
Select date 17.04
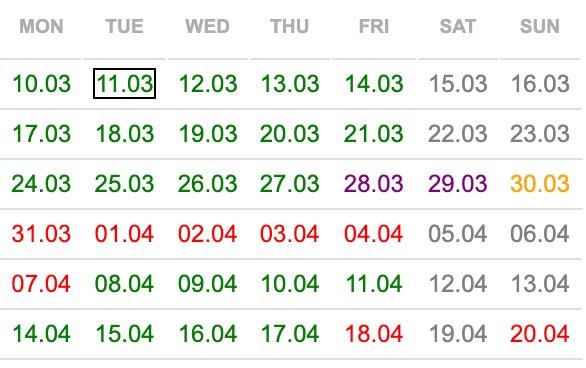coord(290,334)
